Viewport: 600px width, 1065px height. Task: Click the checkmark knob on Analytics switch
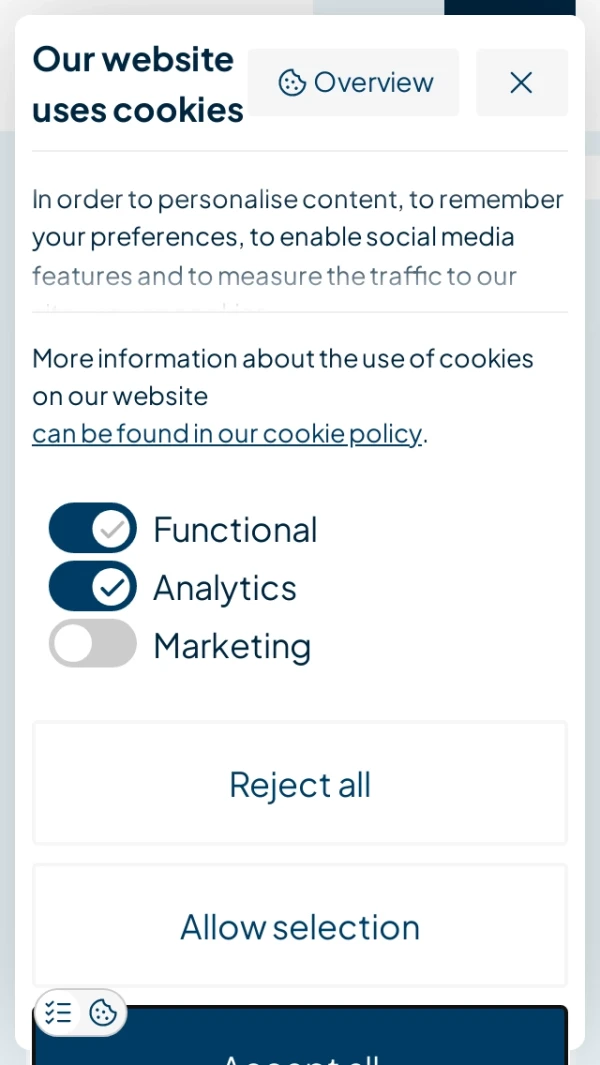pos(112,586)
